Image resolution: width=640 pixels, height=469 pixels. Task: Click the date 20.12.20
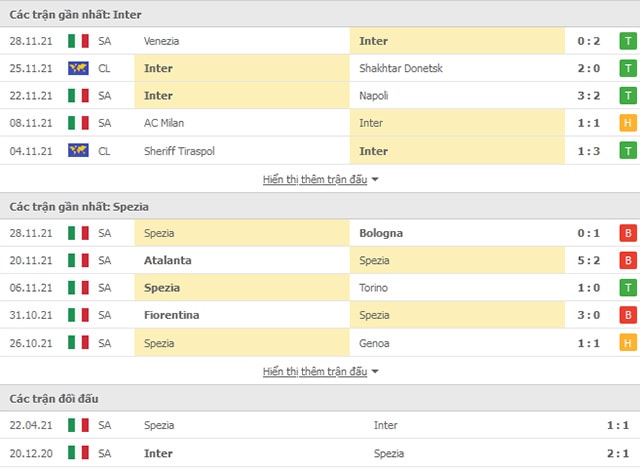pyautogui.click(x=31, y=453)
